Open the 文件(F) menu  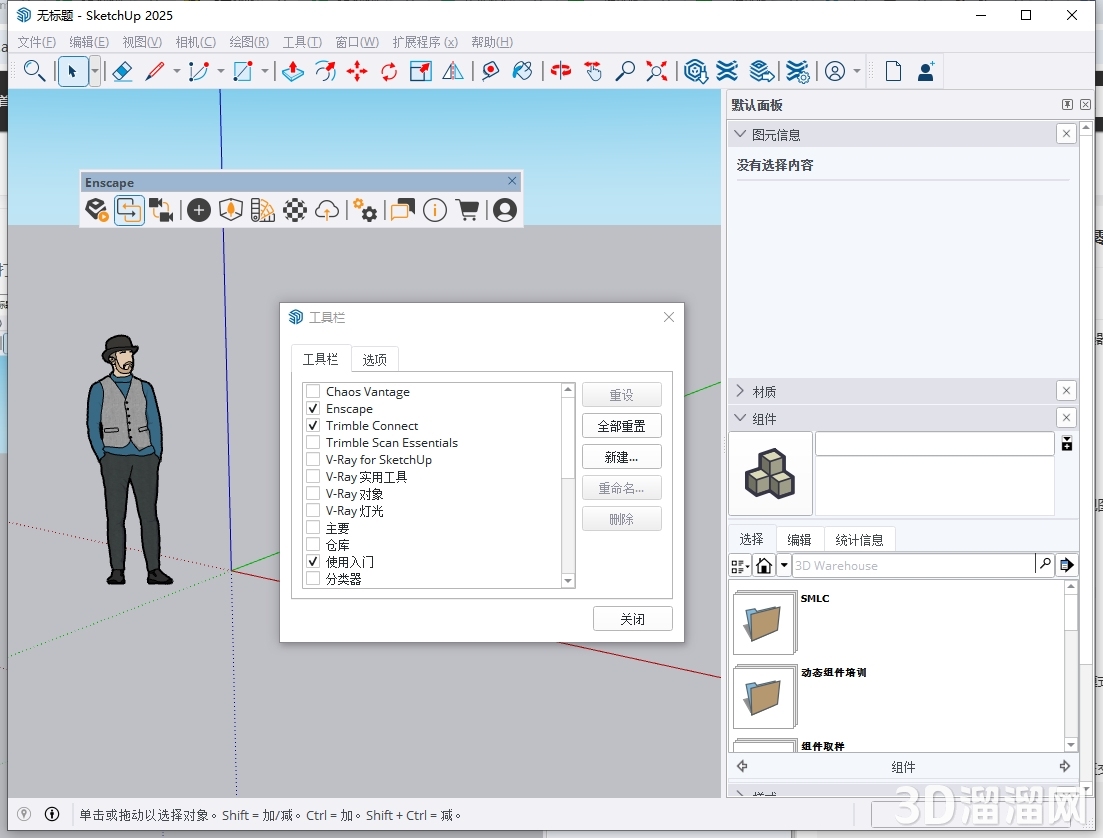coord(36,42)
